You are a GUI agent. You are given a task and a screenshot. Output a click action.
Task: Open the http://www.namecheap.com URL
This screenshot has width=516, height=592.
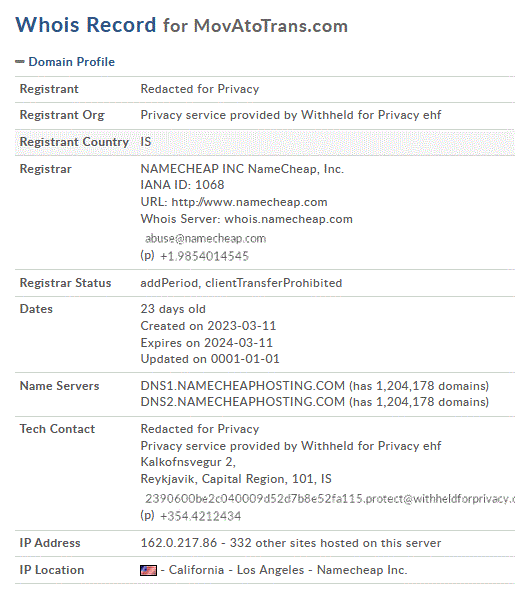point(249,202)
